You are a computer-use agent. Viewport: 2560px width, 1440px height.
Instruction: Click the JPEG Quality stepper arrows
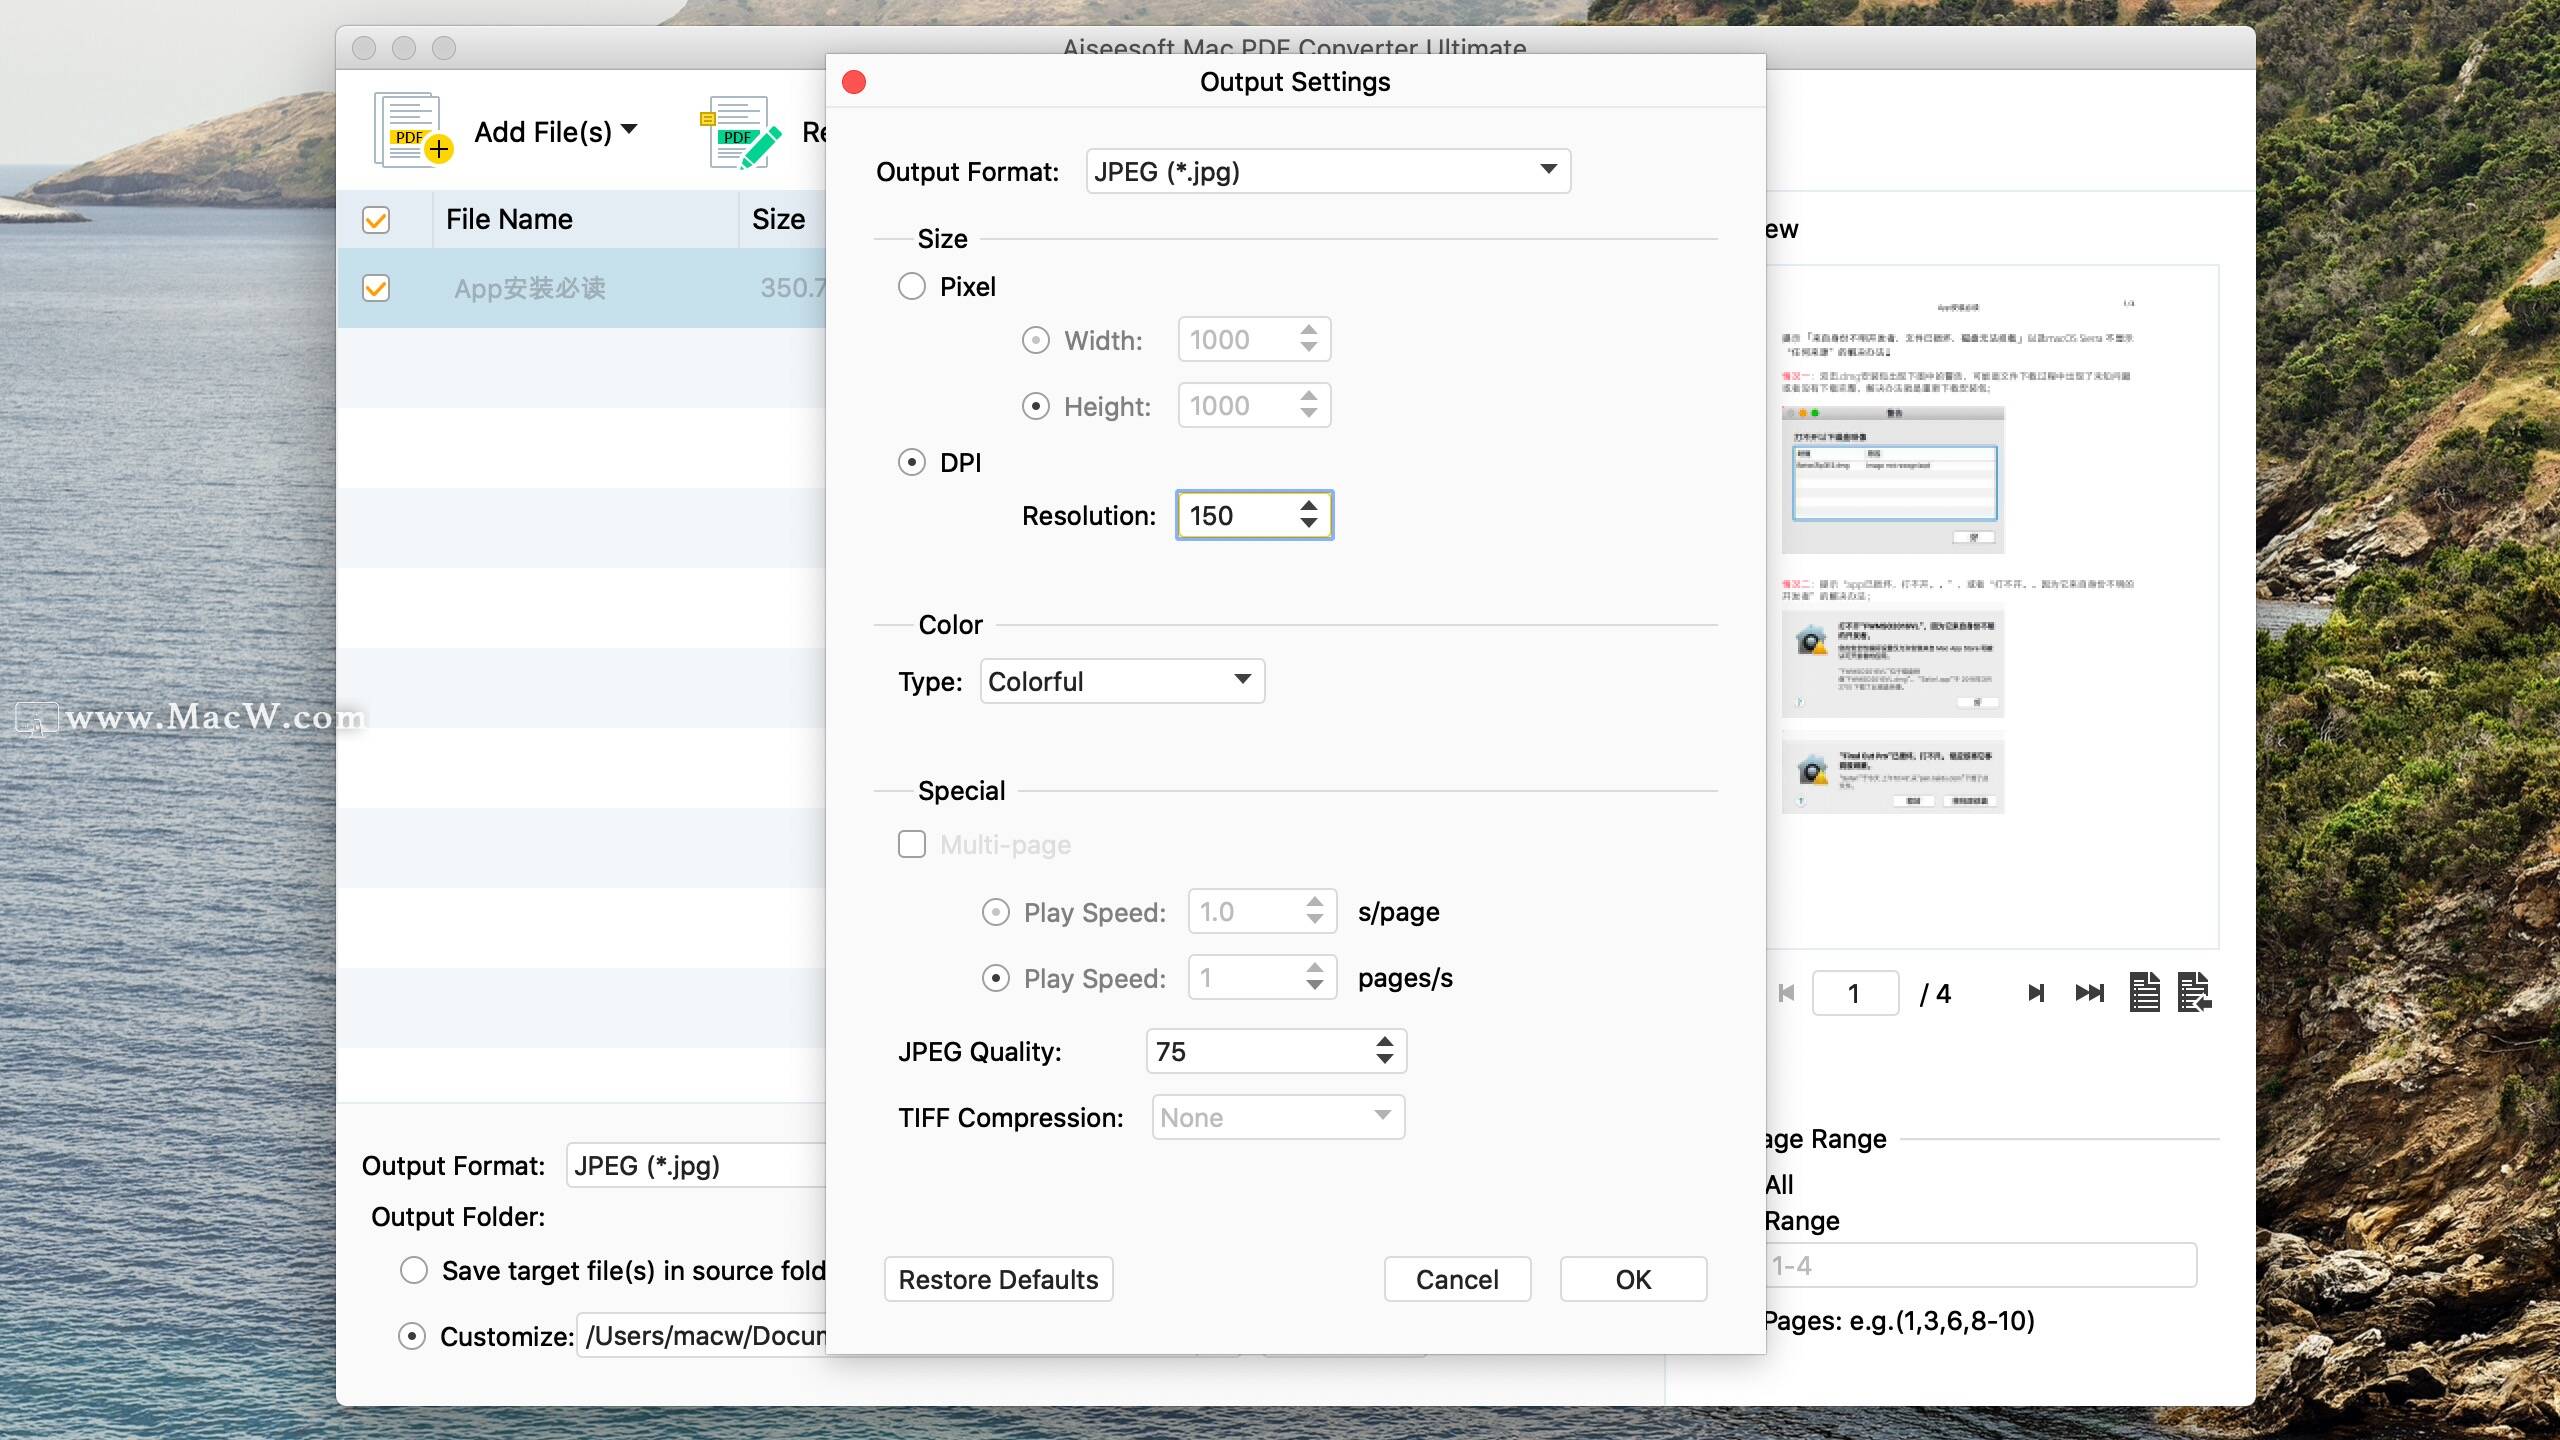1384,1051
